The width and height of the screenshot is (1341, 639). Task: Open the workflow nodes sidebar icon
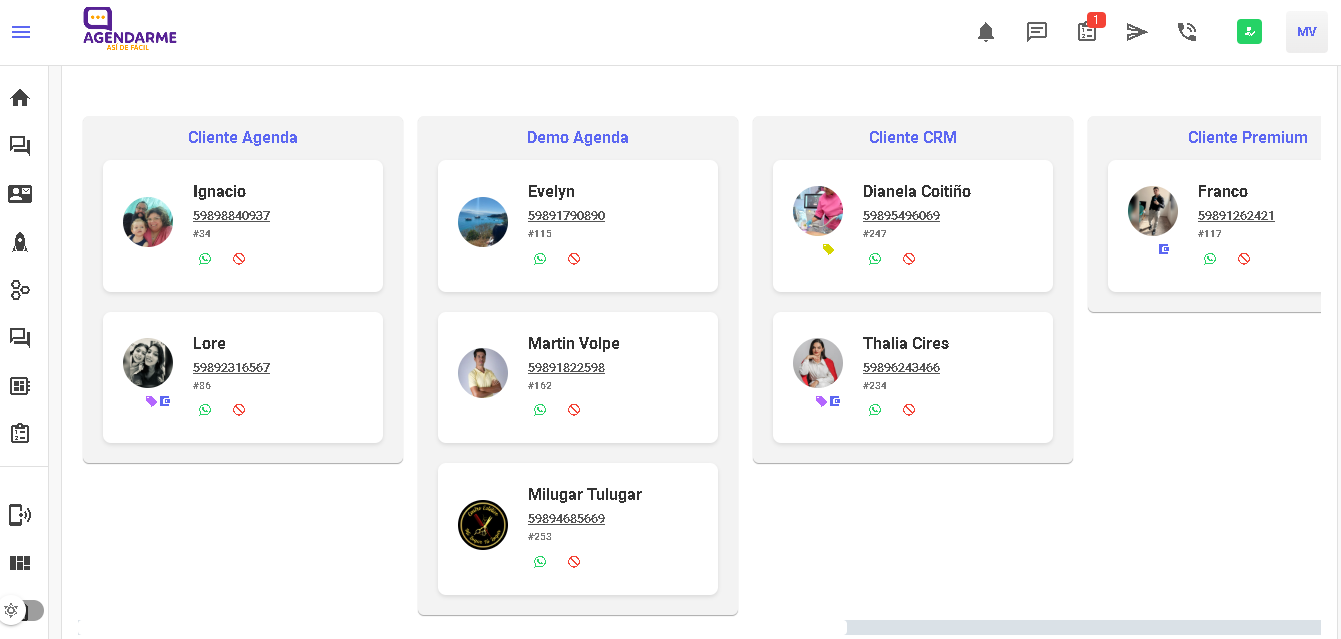[x=20, y=290]
